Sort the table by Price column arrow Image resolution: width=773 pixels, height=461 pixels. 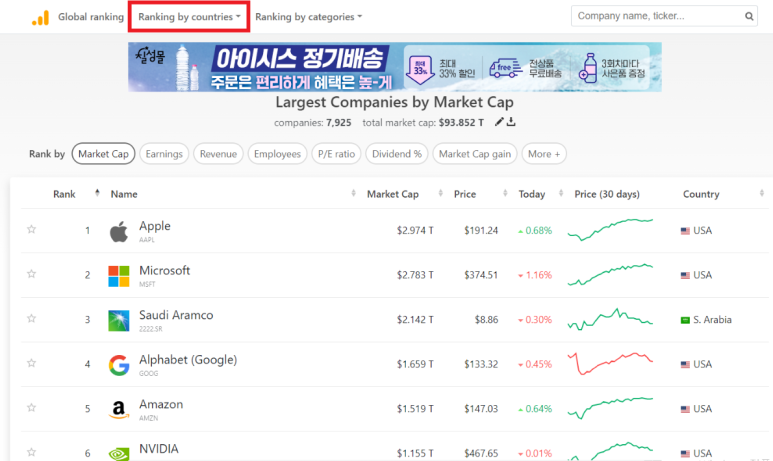coord(505,193)
